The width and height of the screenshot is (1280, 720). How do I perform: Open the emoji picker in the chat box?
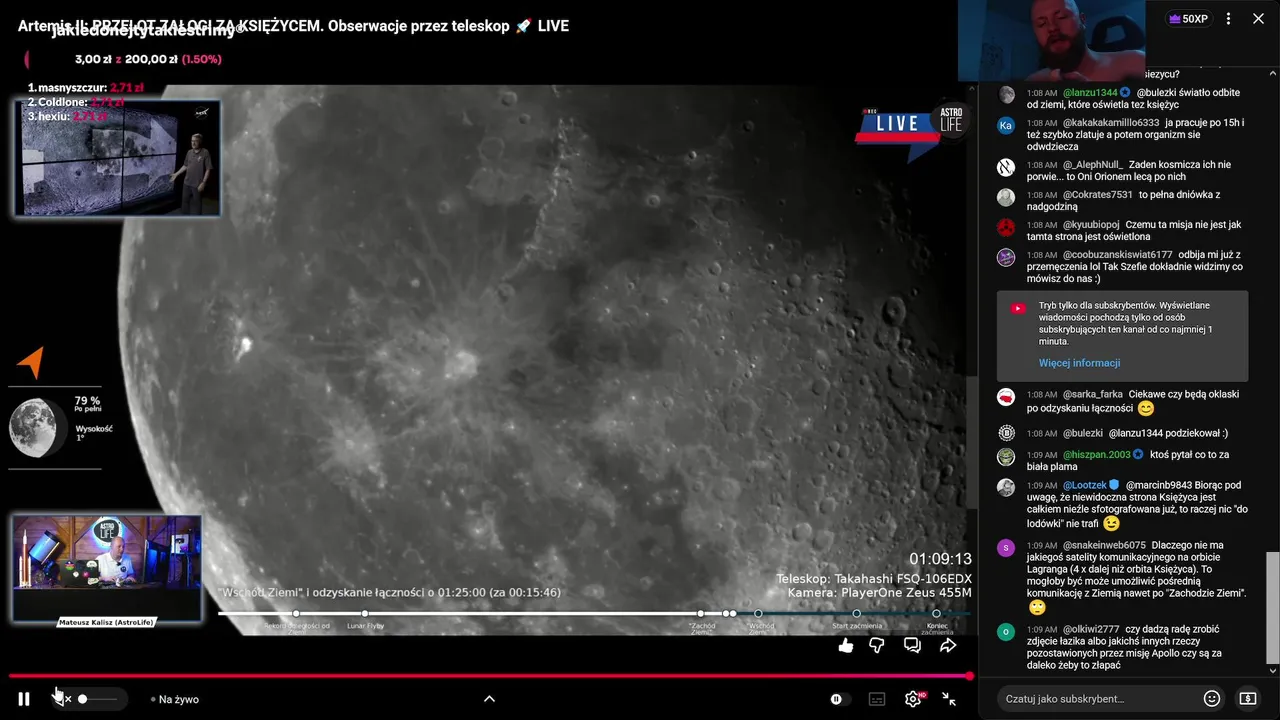point(1212,699)
